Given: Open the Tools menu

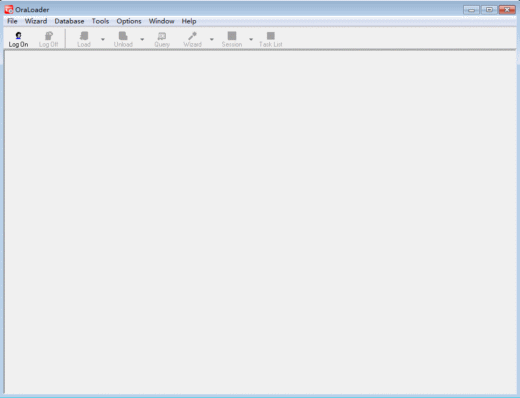Looking at the screenshot, I should (x=100, y=21).
